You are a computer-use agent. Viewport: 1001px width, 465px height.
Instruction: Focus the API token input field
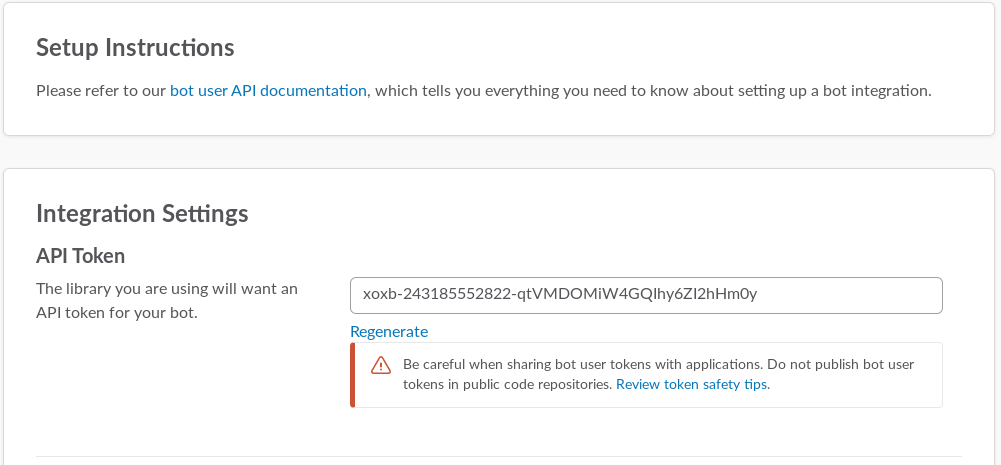click(x=850, y=295)
